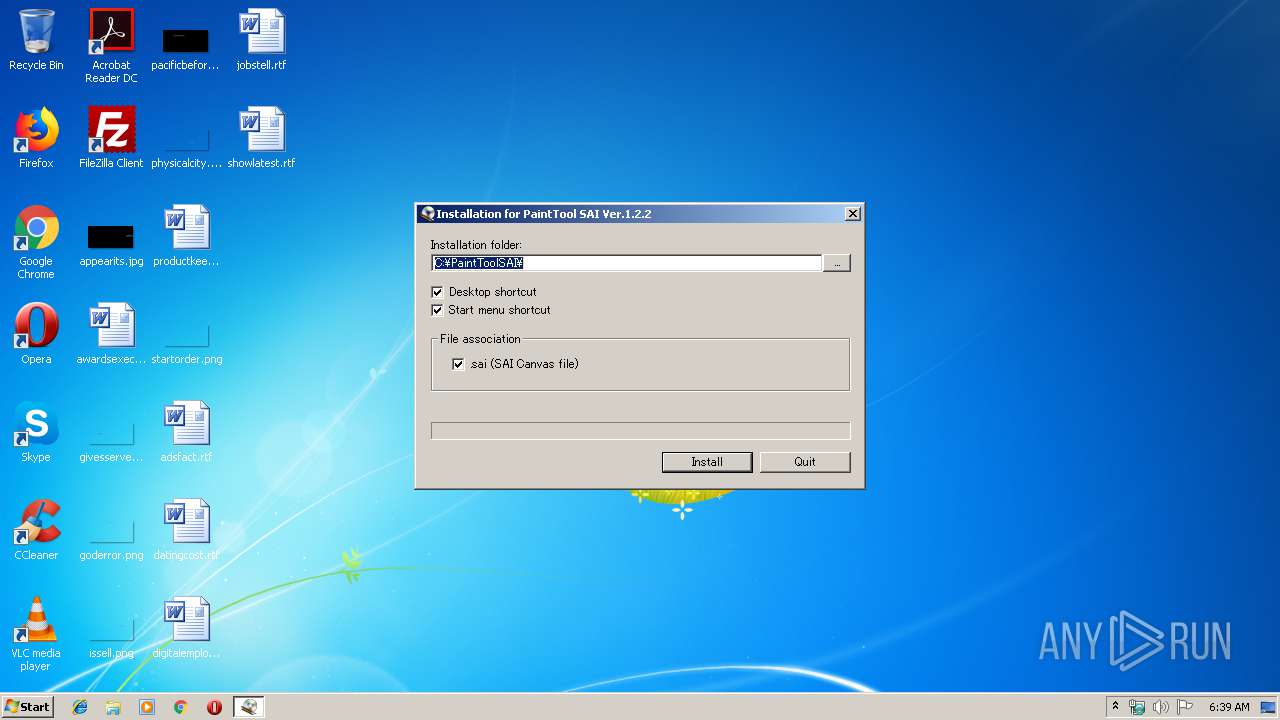Select the Acrobat Reader DC shortcut

click(x=111, y=46)
